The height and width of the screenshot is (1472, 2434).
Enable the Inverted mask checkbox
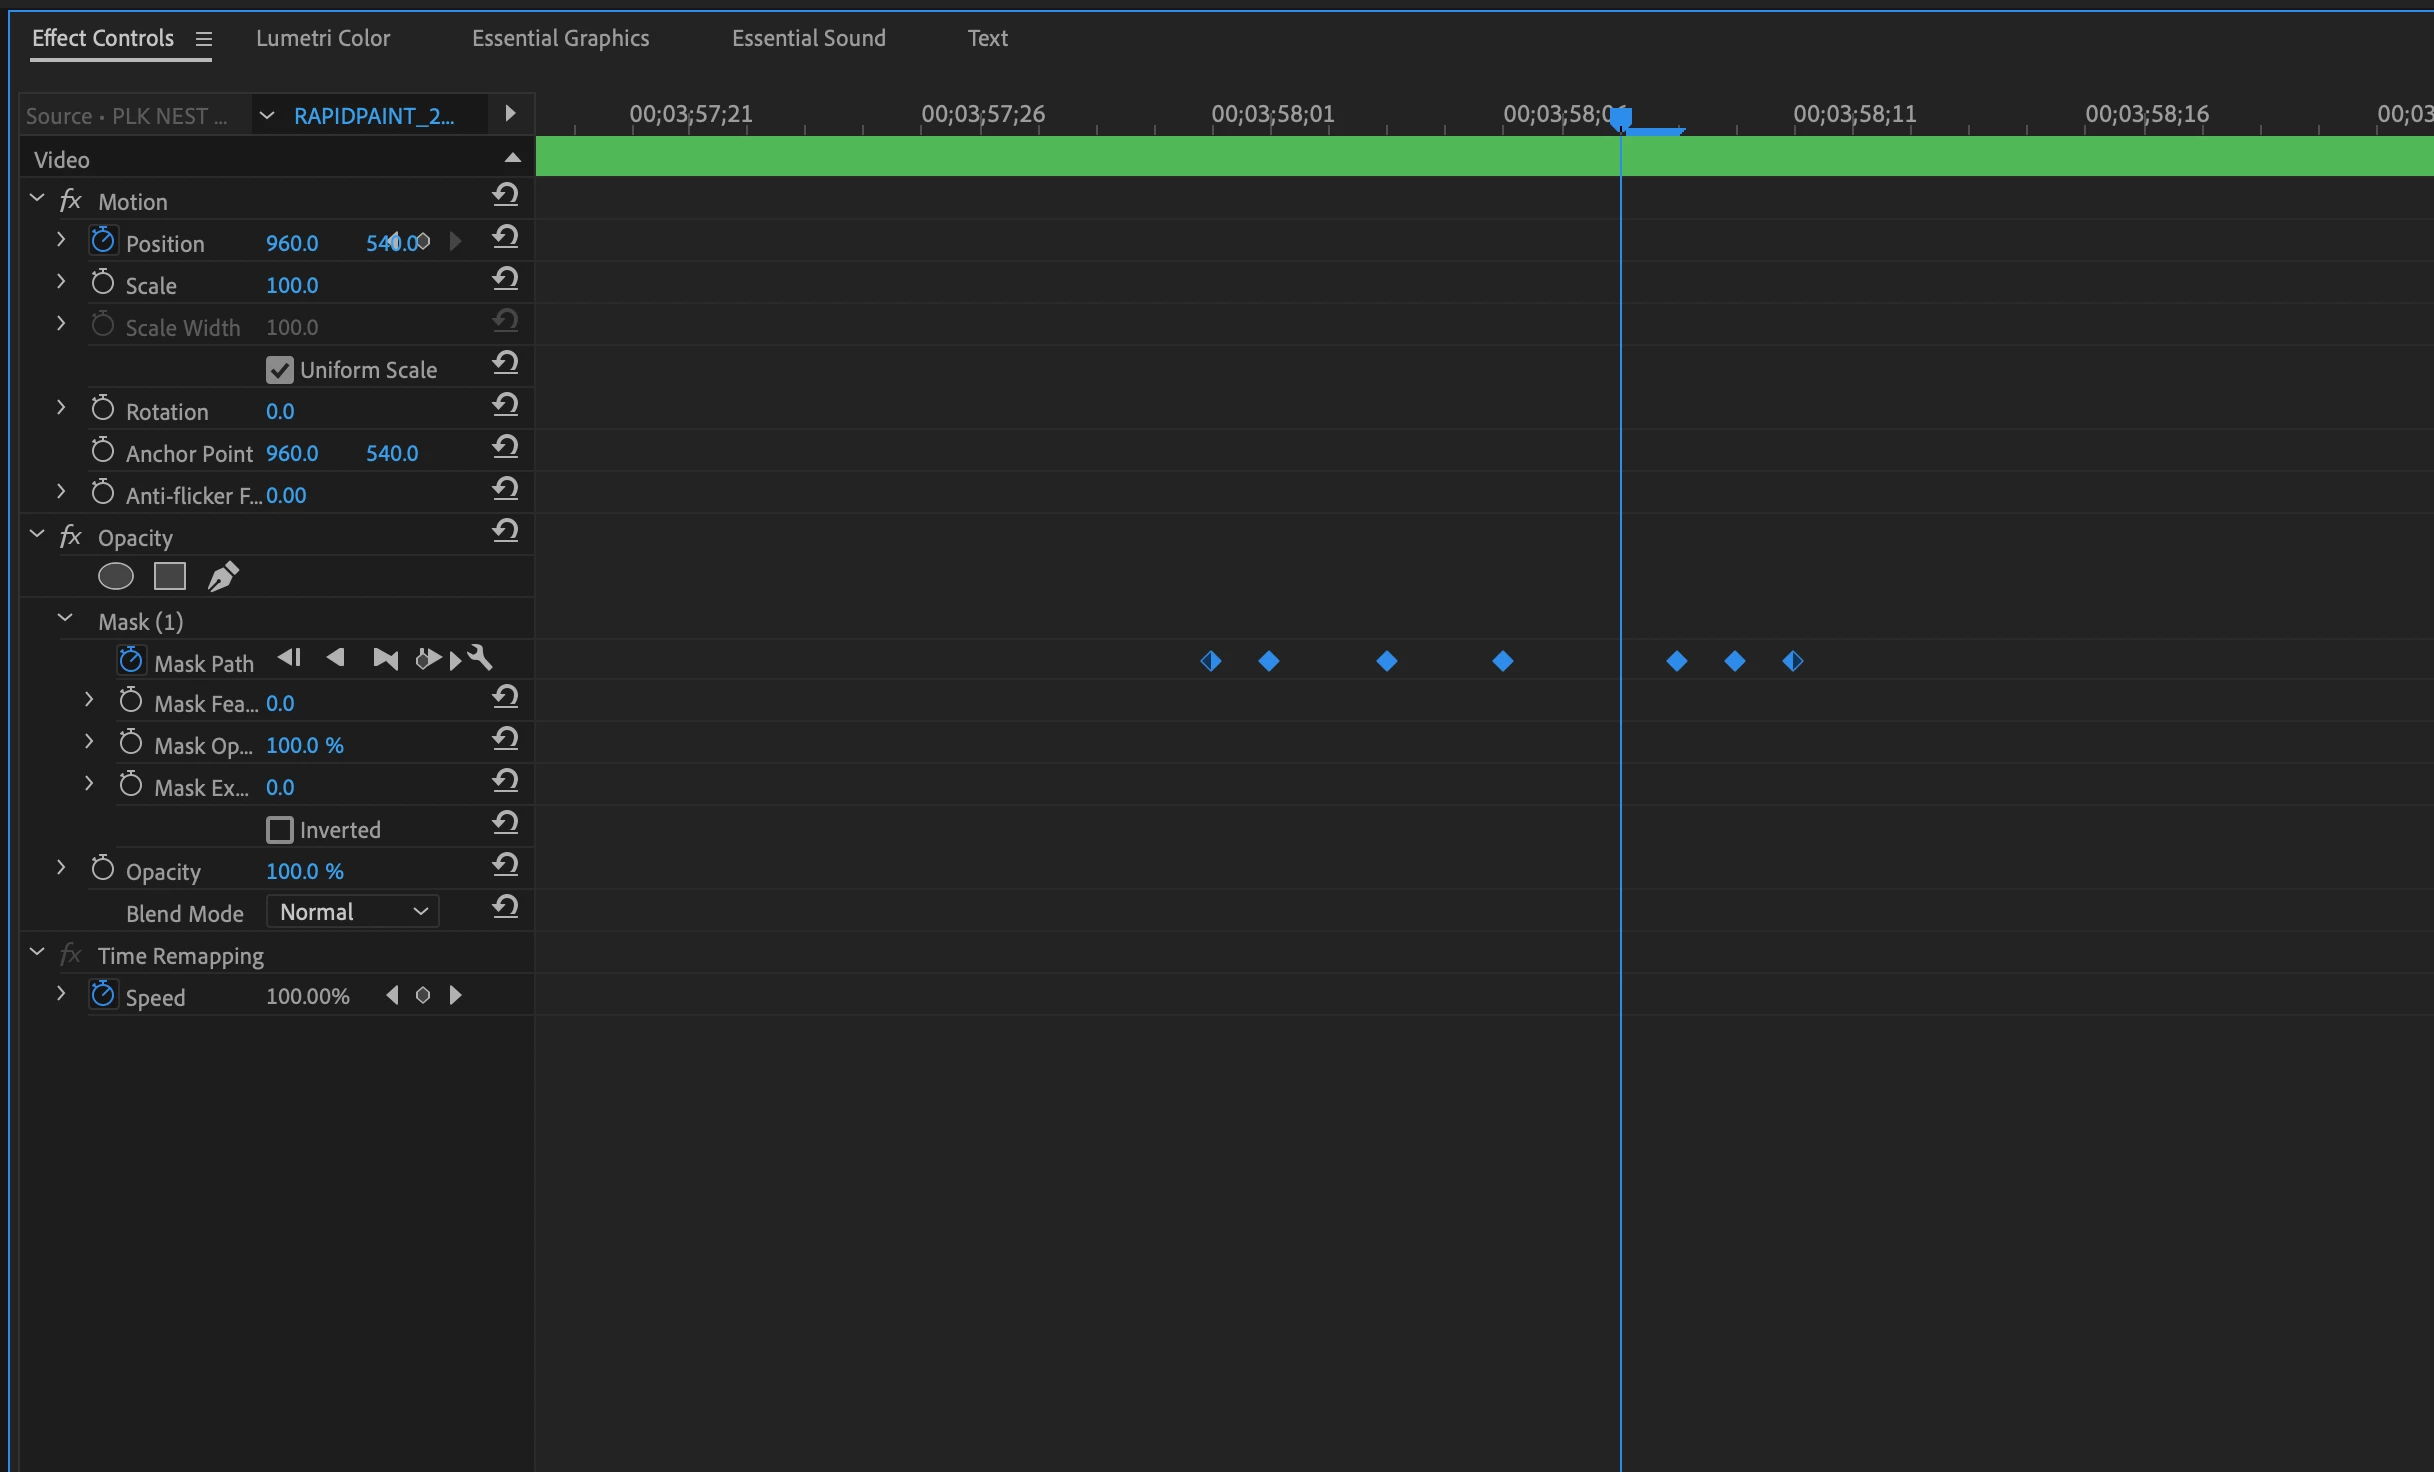280,830
